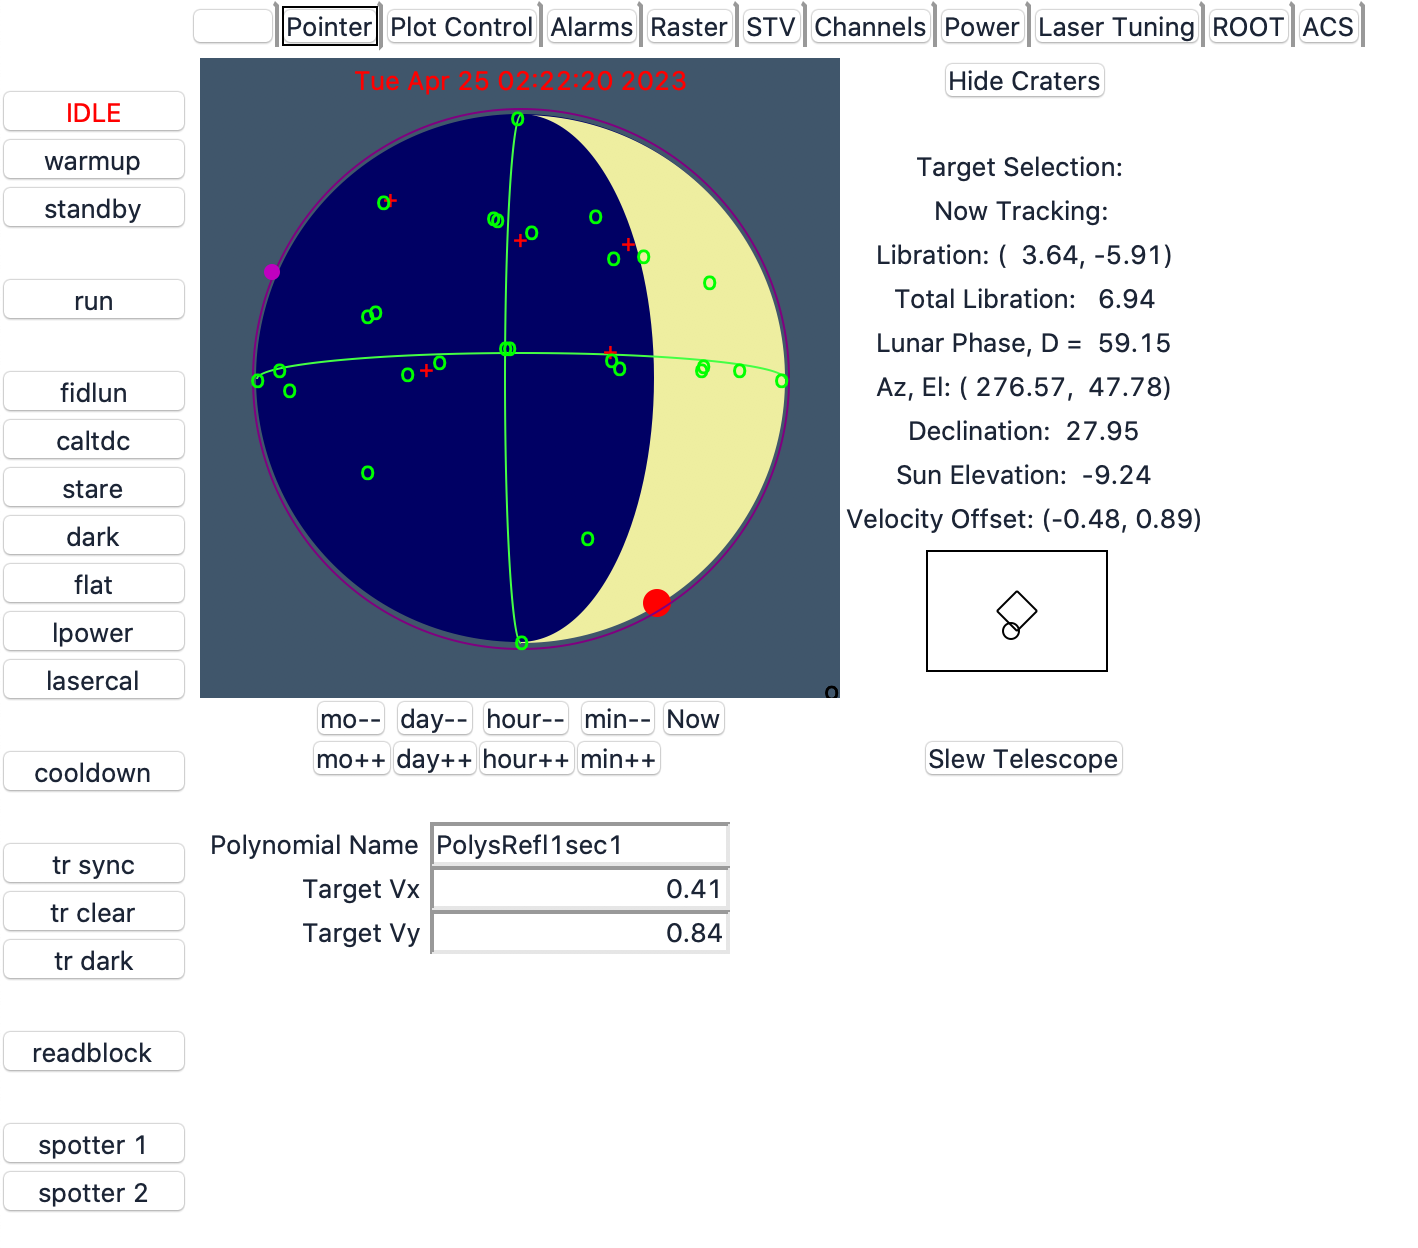Click the fidlun button
The height and width of the screenshot is (1248, 1418).
tap(94, 392)
